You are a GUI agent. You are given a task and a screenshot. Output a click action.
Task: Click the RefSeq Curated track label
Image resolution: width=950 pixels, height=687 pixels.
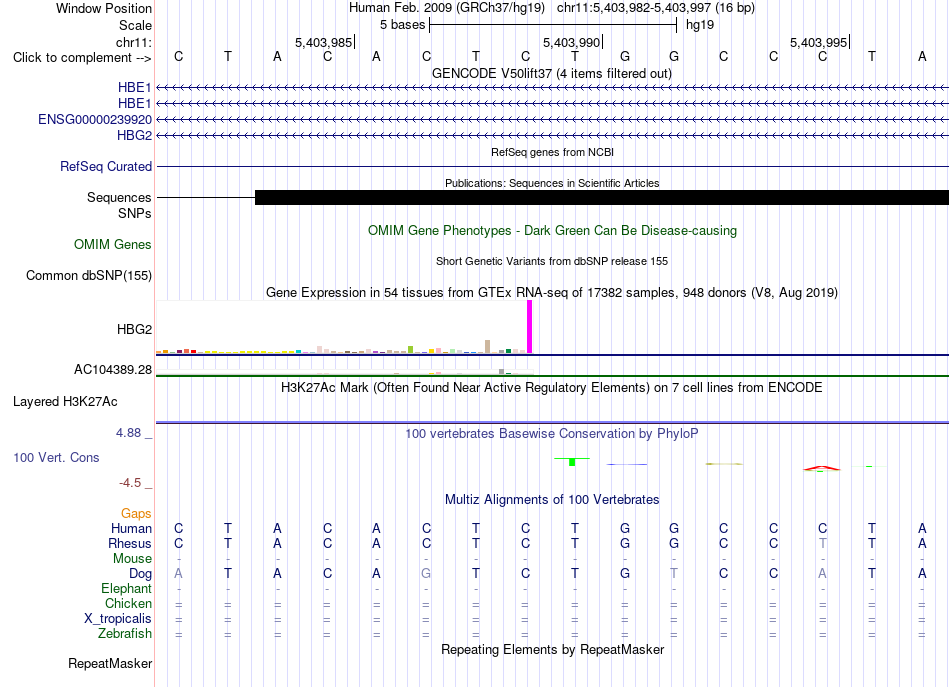(106, 167)
